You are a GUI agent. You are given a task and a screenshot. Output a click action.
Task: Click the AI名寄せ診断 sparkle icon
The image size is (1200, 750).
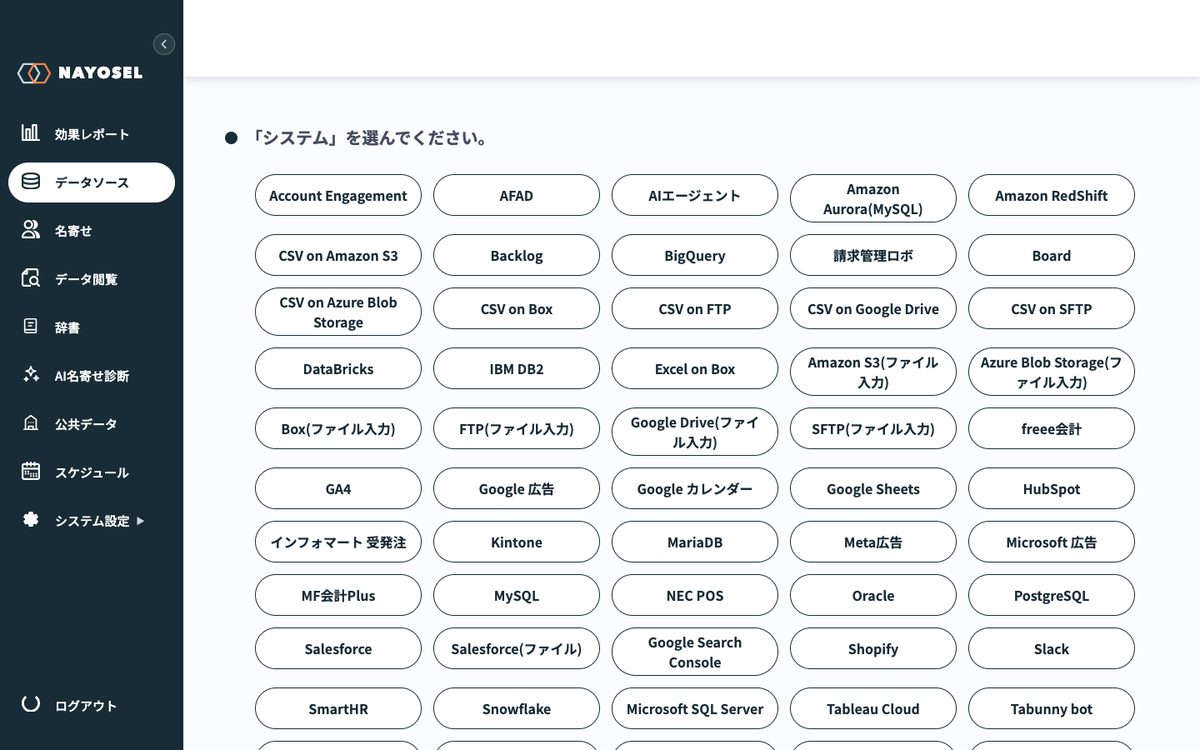[x=31, y=375]
